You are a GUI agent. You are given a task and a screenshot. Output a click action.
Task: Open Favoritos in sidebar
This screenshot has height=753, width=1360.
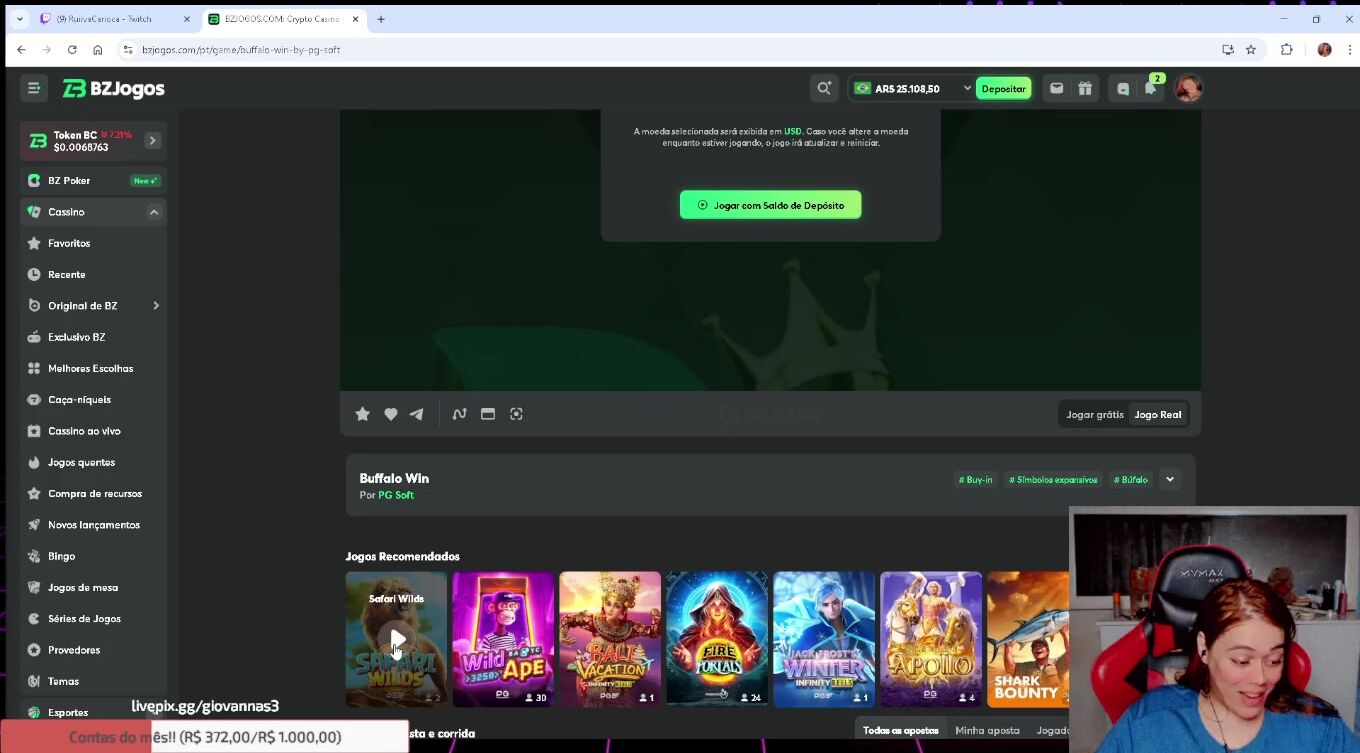[93, 243]
